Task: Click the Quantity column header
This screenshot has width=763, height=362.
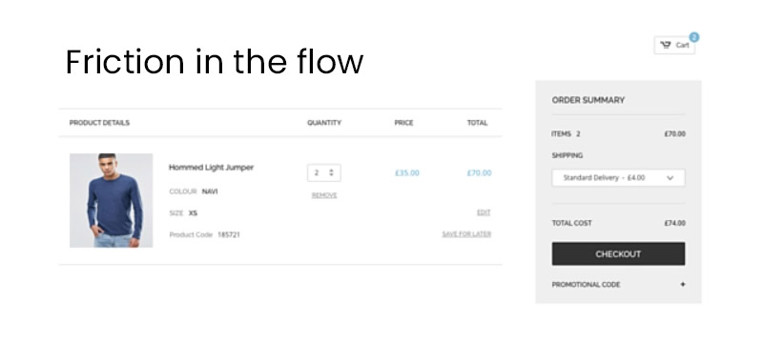Action: click(x=324, y=123)
